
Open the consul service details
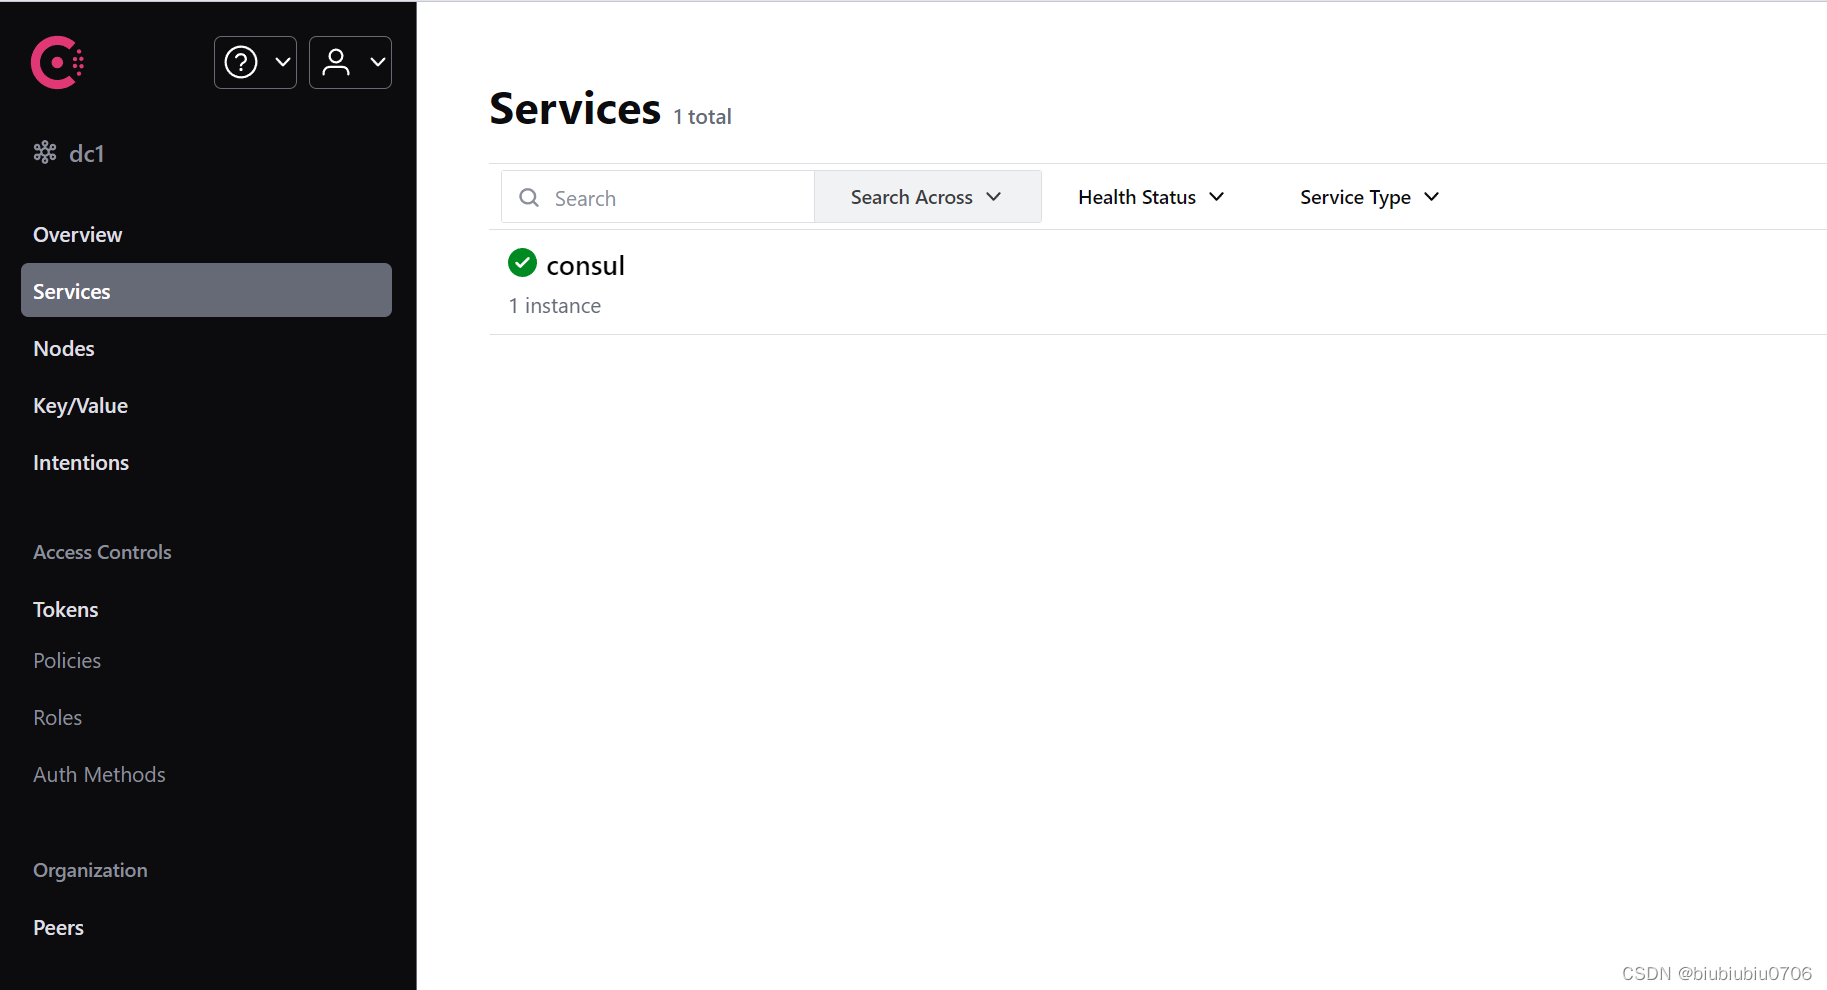pos(585,264)
